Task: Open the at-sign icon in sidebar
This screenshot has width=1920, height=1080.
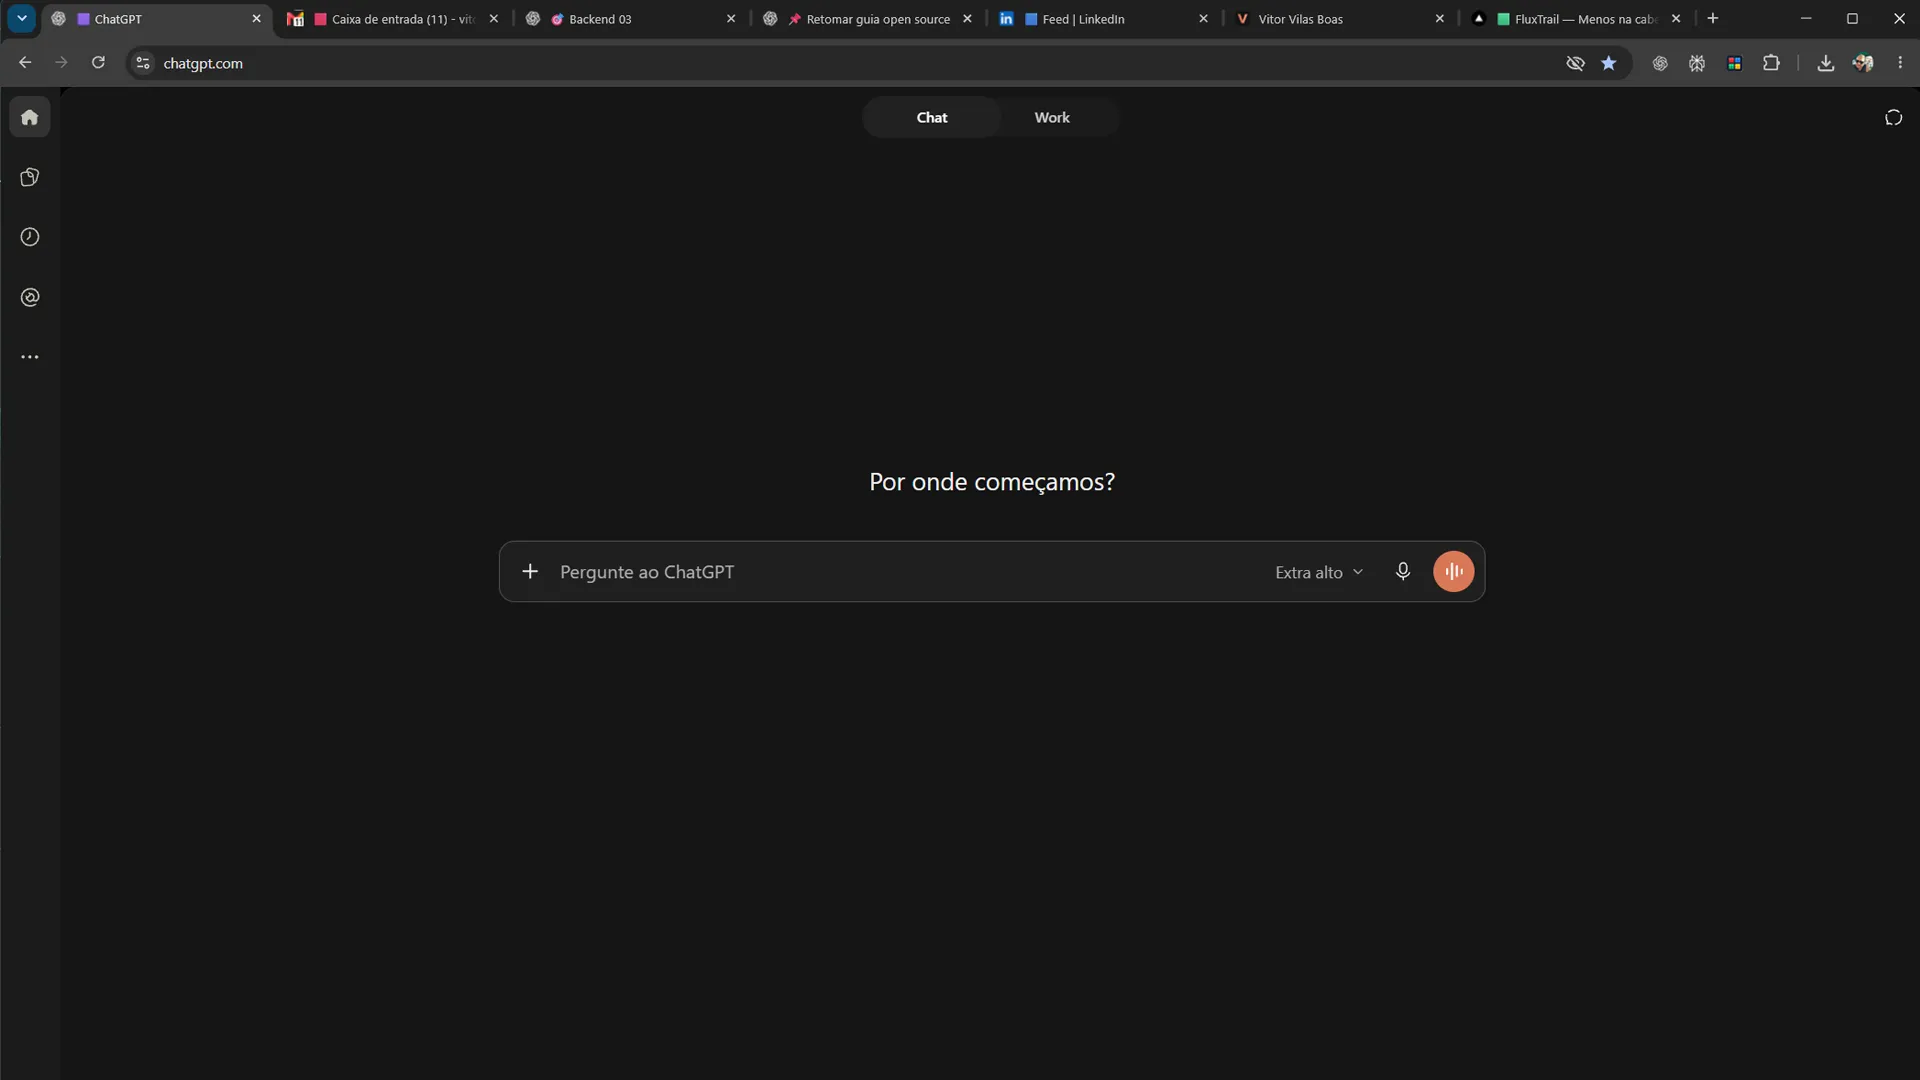Action: pyautogui.click(x=30, y=297)
